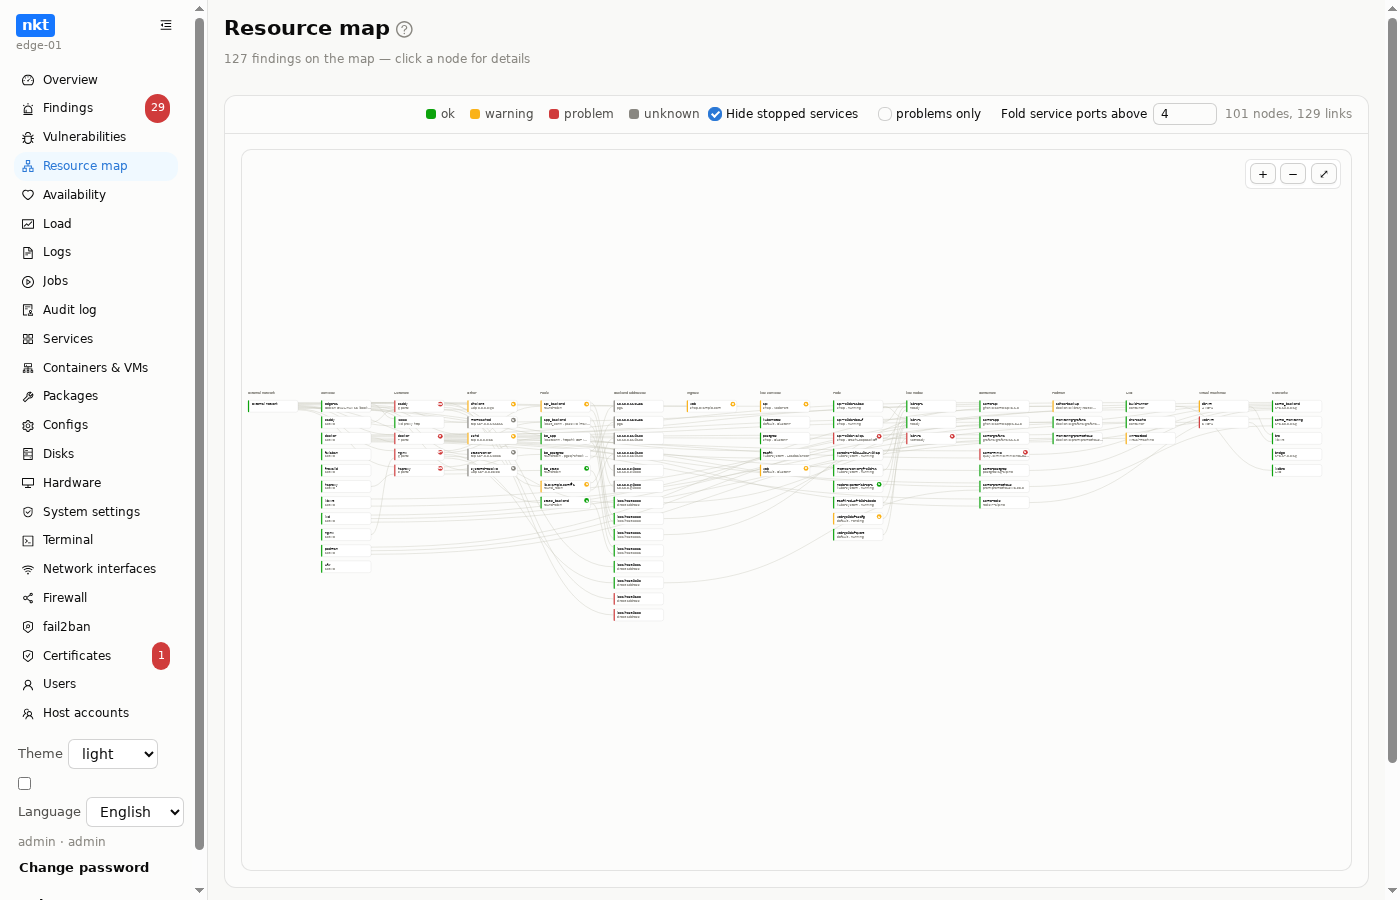Select Resource map in the sidebar
The height and width of the screenshot is (900, 1400).
click(x=96, y=166)
